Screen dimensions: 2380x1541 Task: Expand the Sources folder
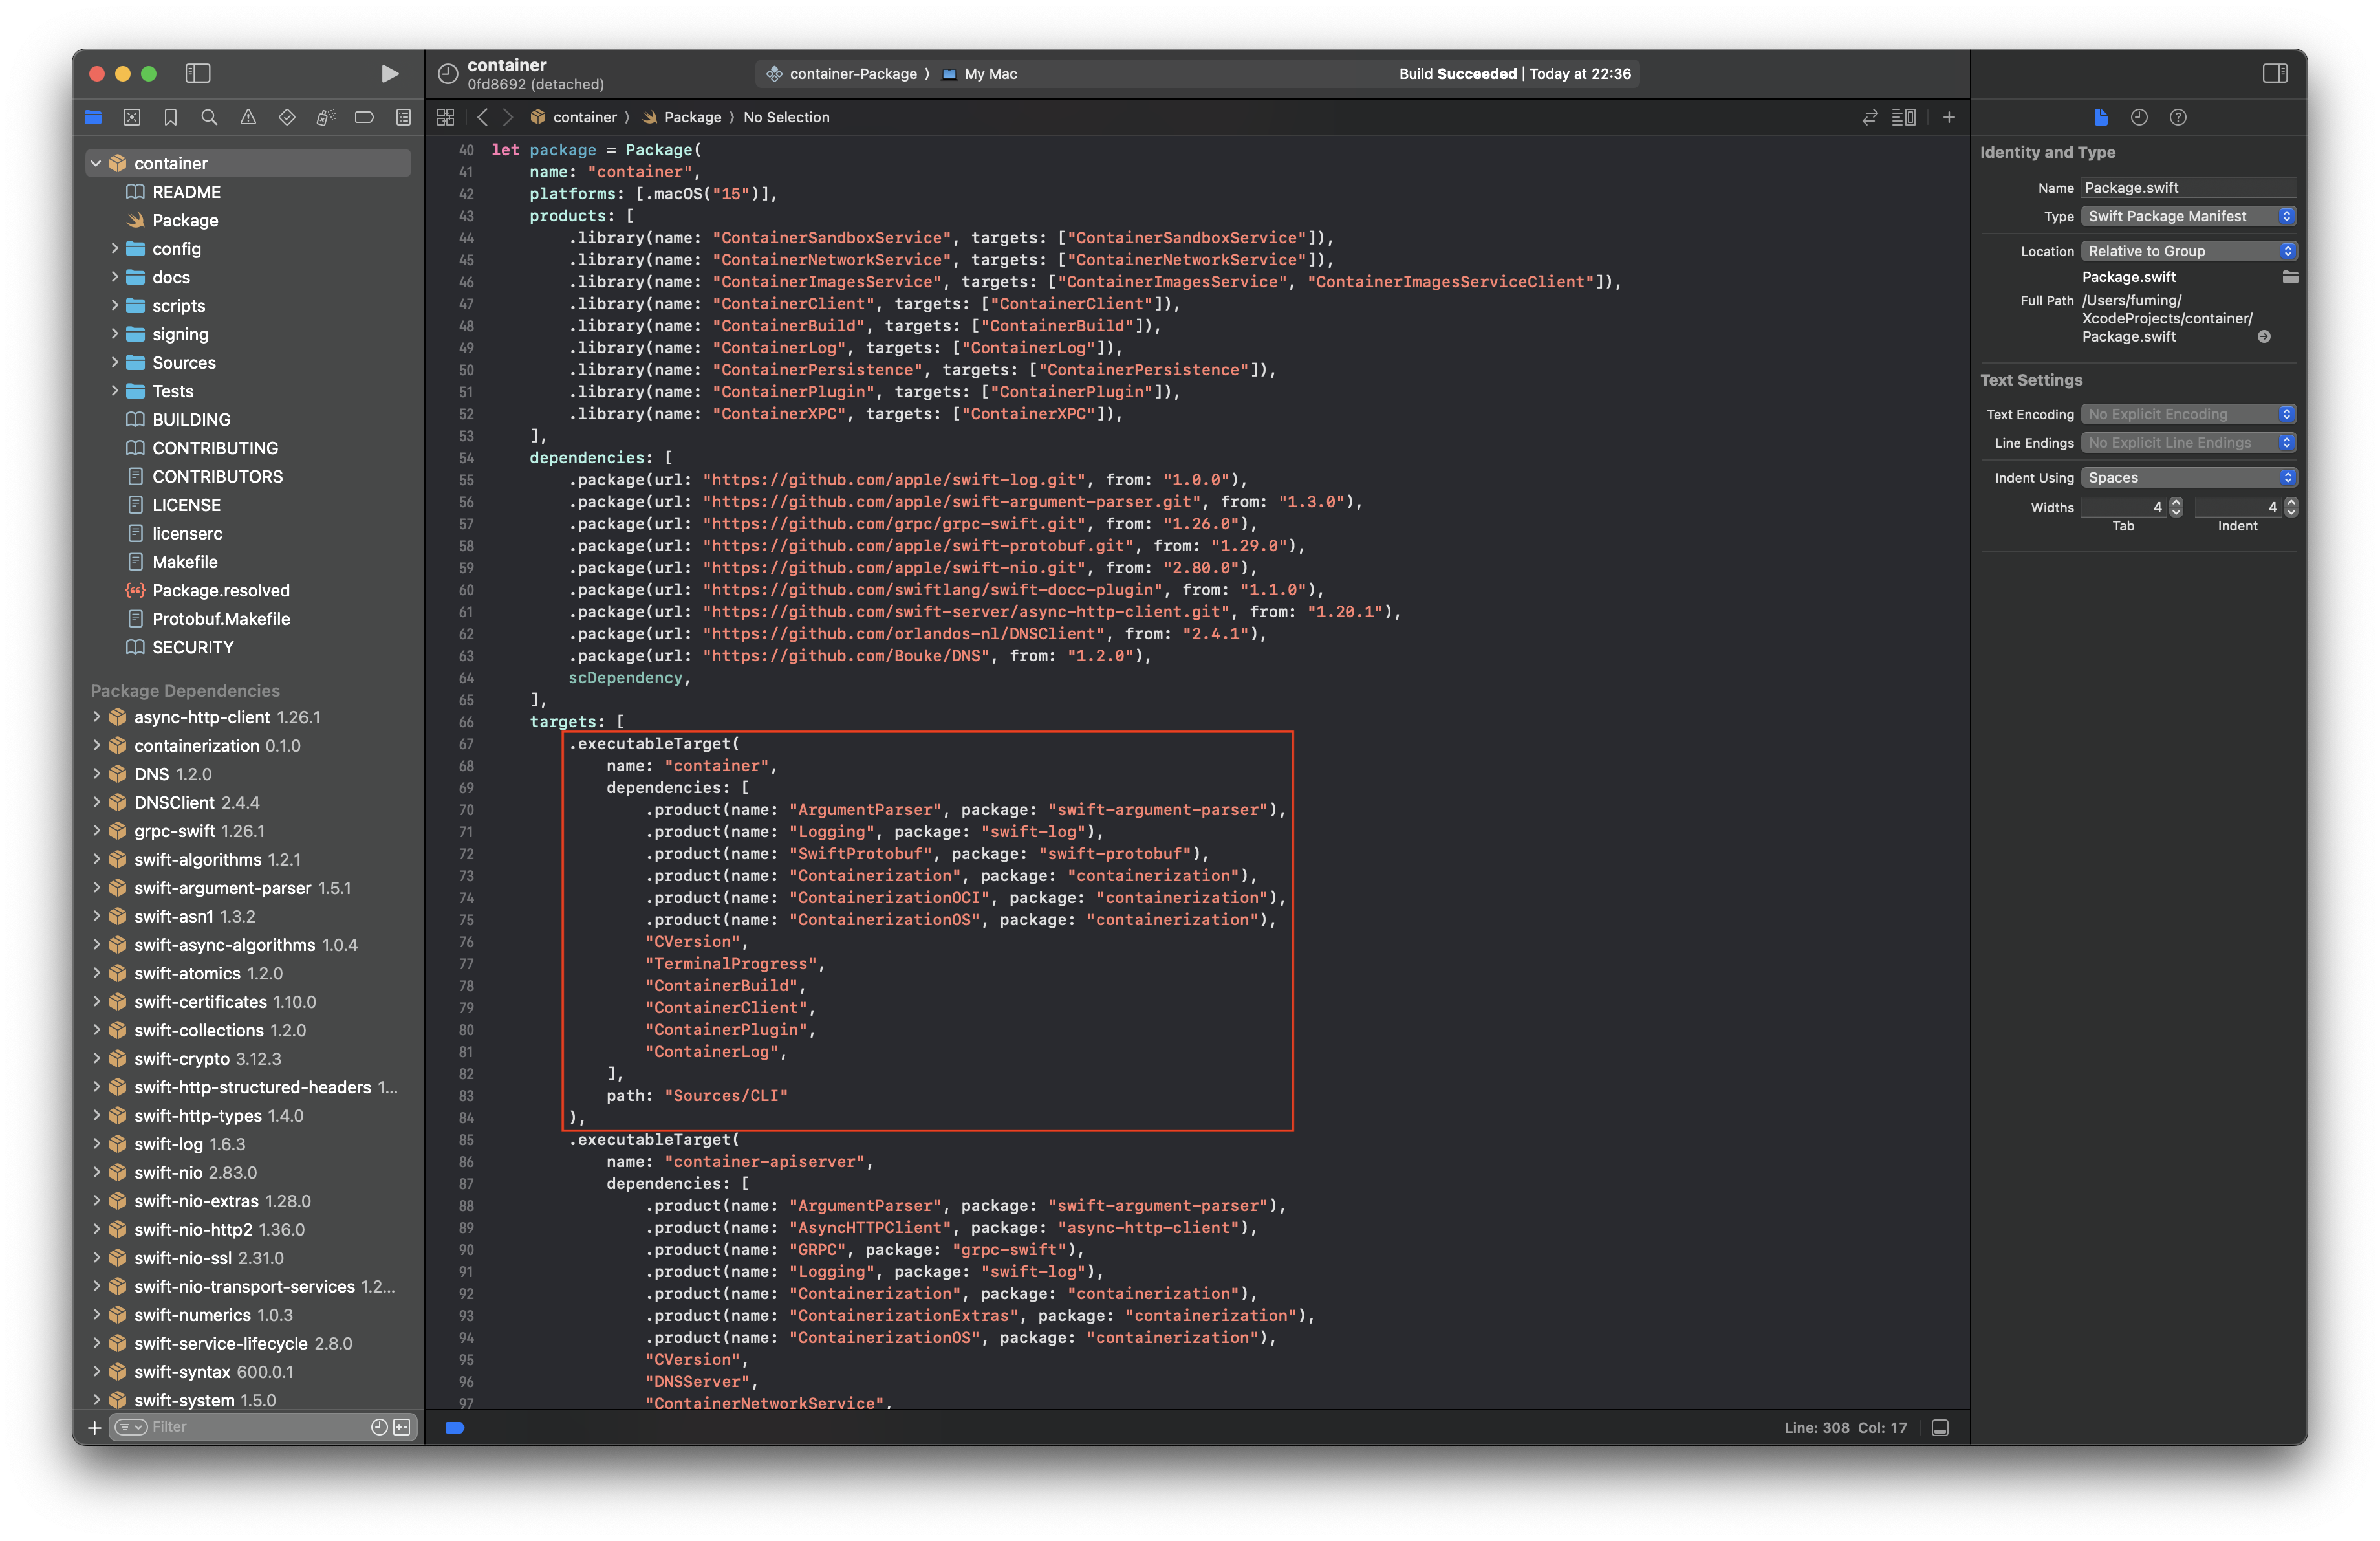point(114,362)
